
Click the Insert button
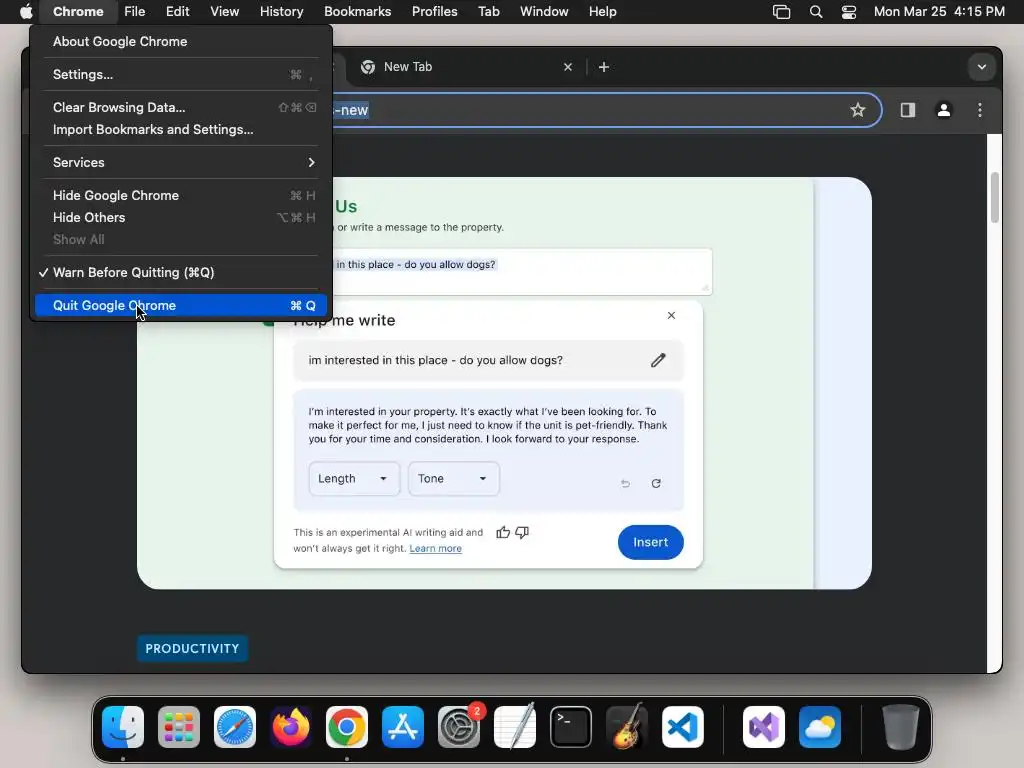pyautogui.click(x=650, y=542)
